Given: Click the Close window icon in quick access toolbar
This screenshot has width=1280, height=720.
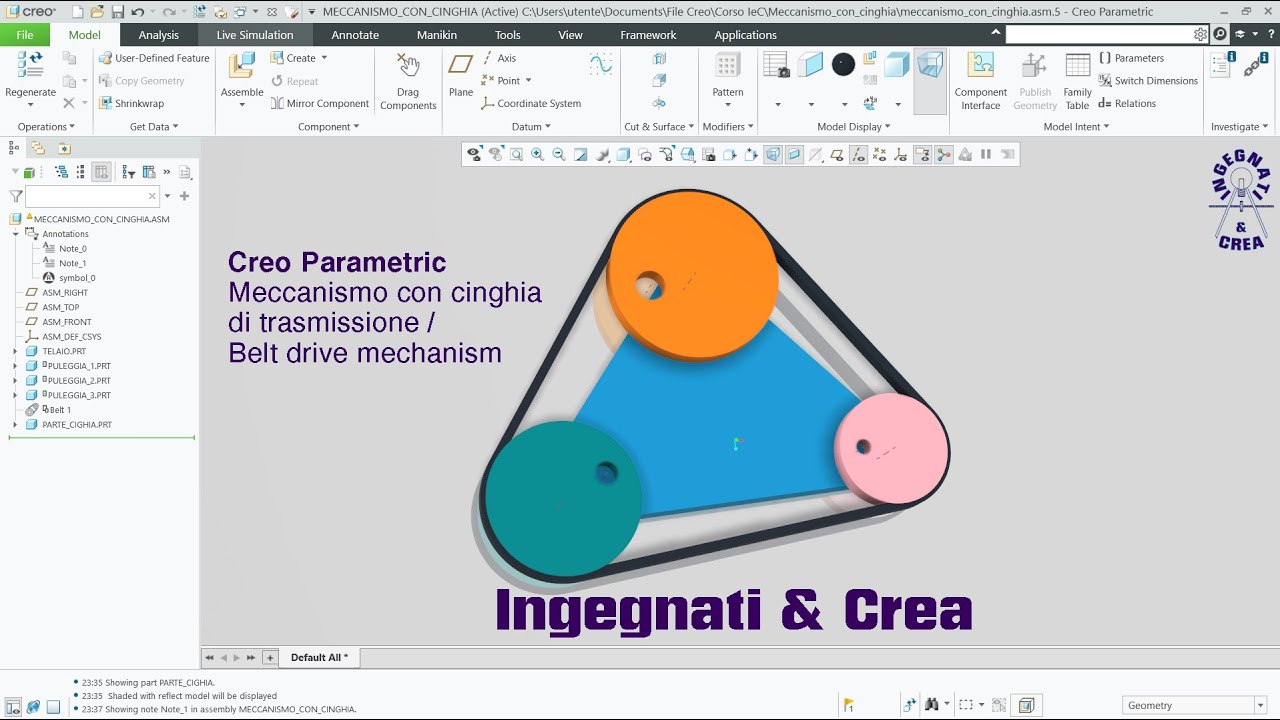Looking at the screenshot, I should (x=272, y=12).
